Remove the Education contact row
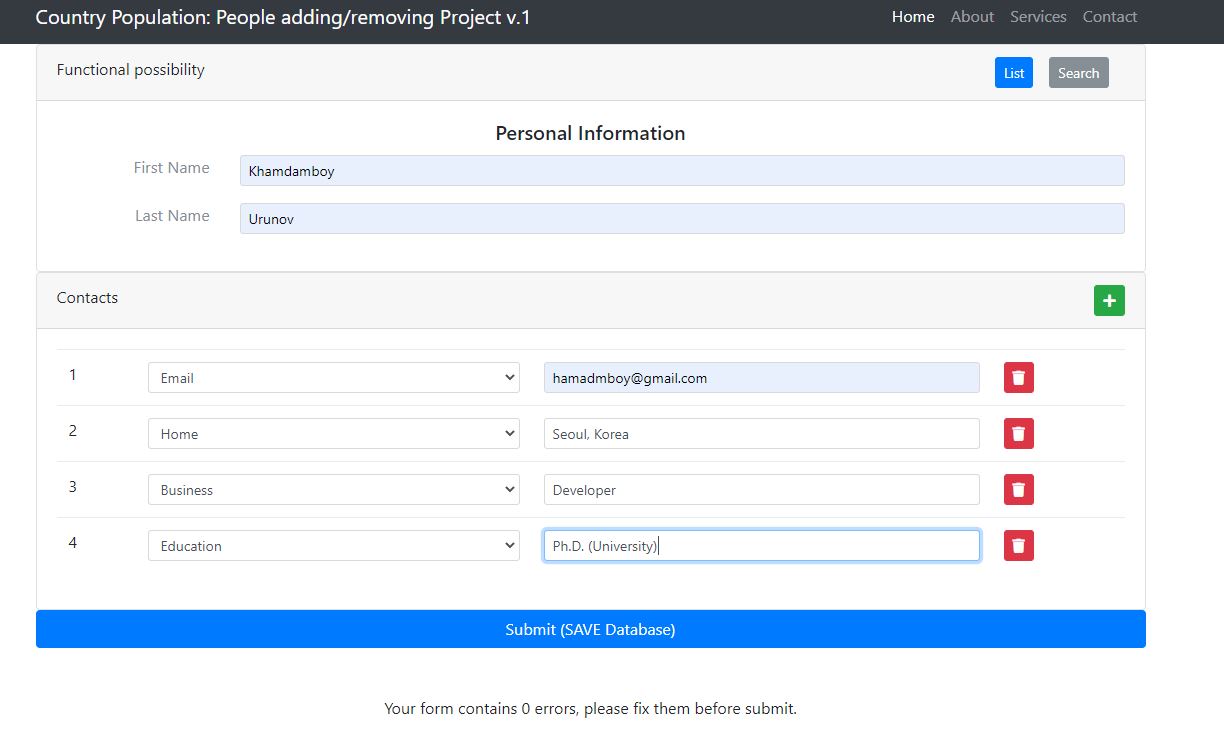1224x729 pixels. pos(1019,546)
